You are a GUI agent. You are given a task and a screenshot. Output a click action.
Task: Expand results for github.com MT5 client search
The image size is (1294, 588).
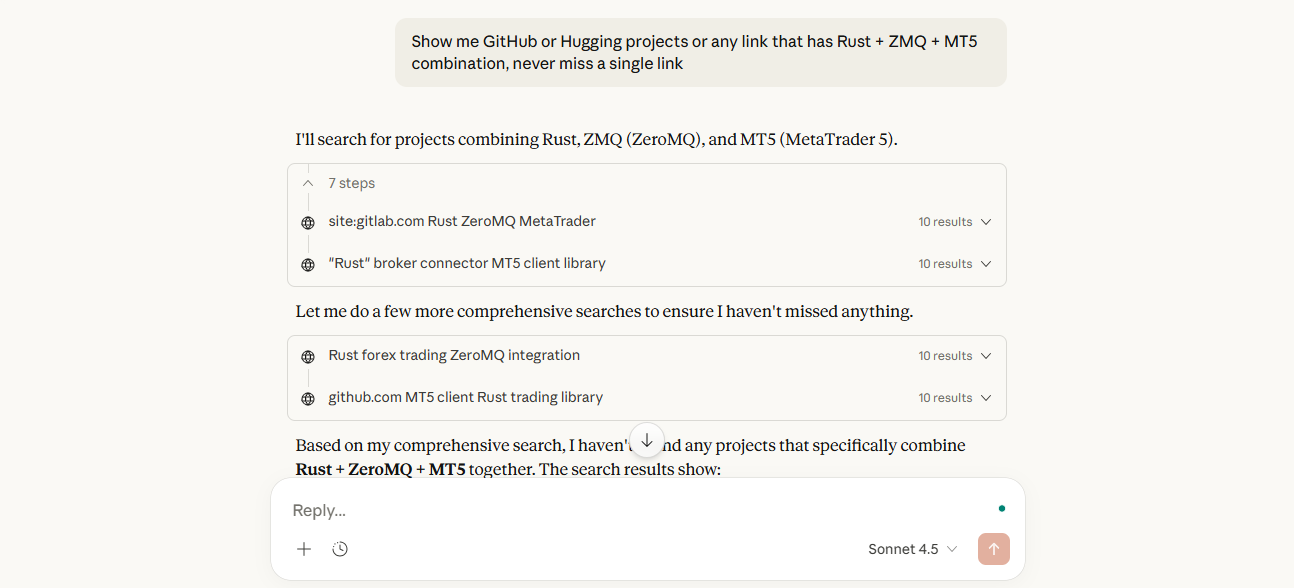[985, 398]
